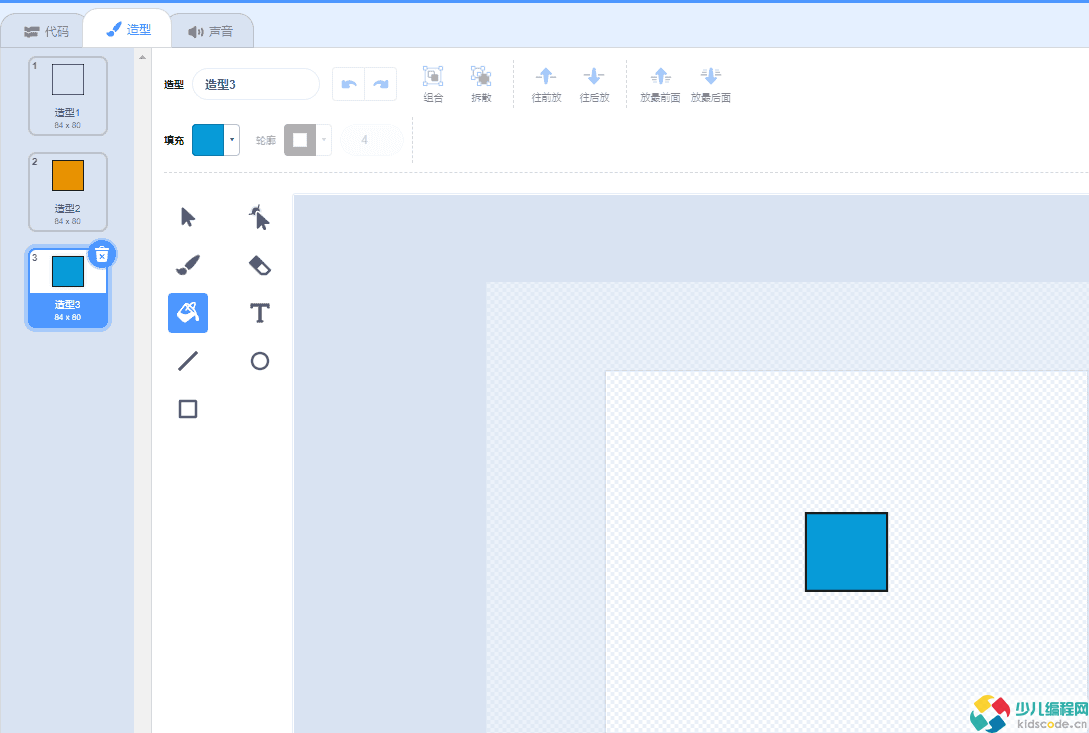Viewport: 1089px width, 733px height.
Task: Edit the costume name field 造型3
Action: point(256,84)
